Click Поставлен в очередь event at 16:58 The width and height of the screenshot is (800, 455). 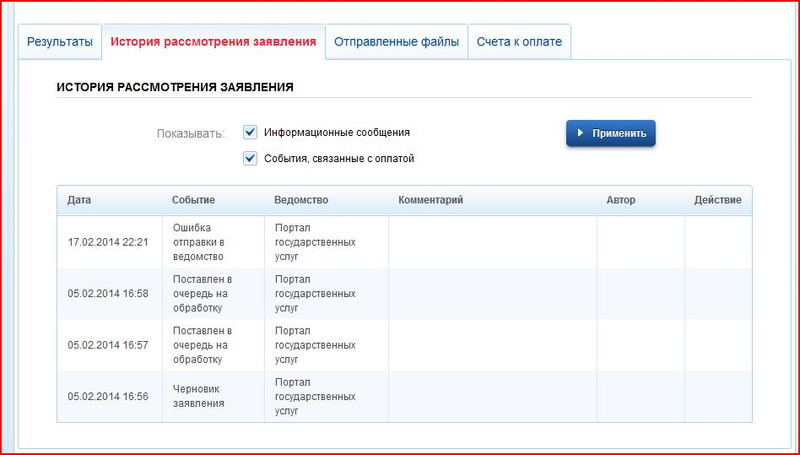click(203, 294)
